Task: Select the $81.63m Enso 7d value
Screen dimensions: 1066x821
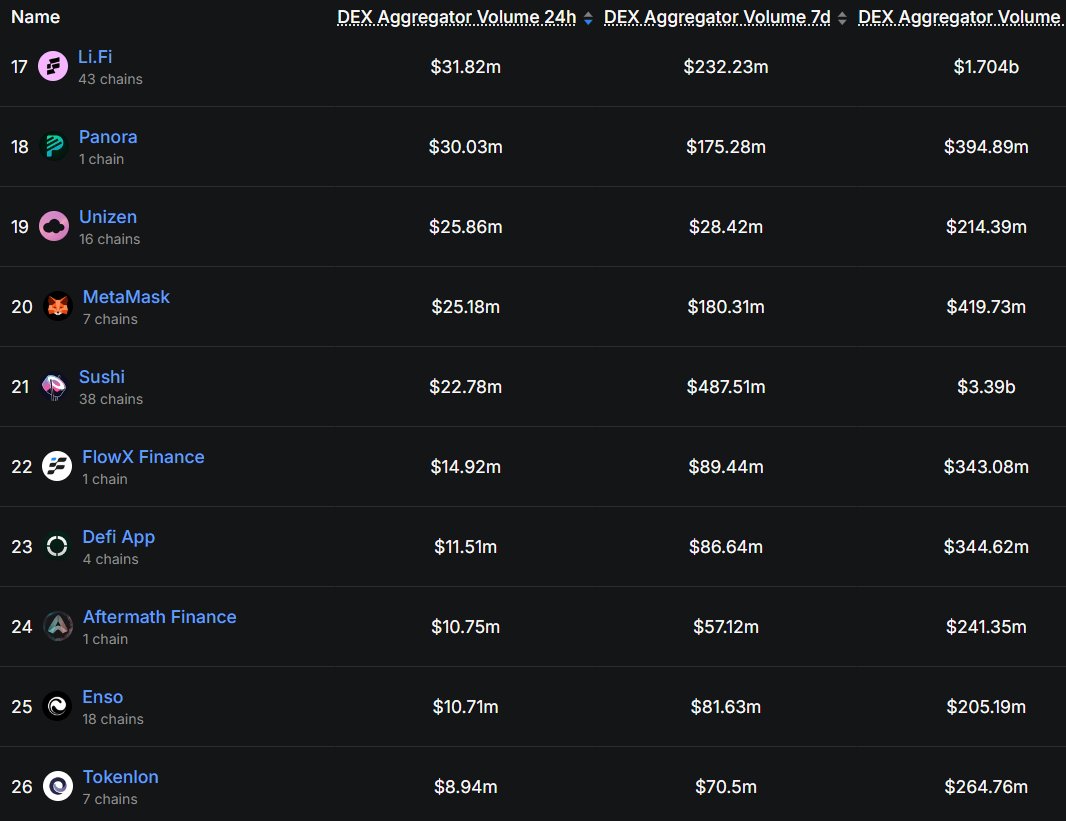Action: click(726, 706)
